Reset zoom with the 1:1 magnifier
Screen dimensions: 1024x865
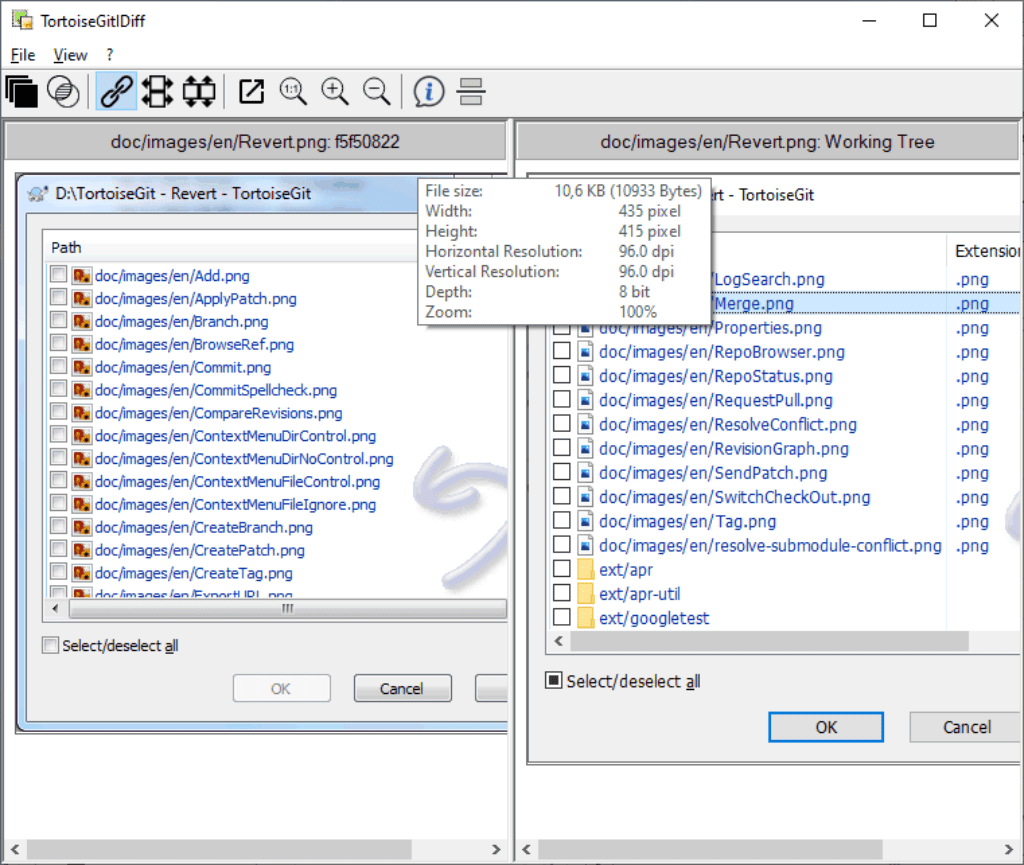293,91
